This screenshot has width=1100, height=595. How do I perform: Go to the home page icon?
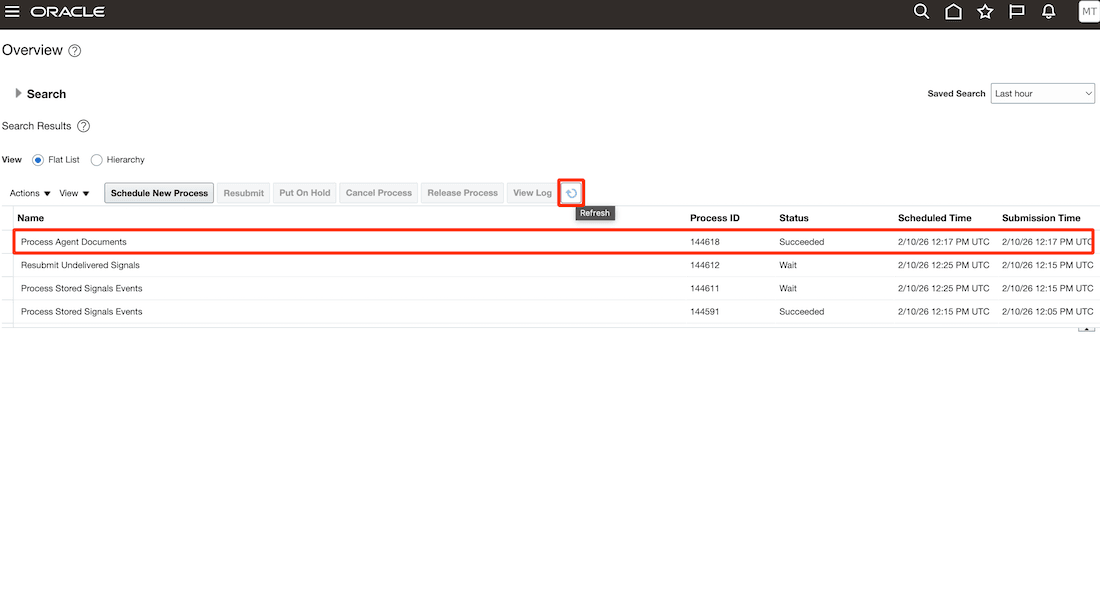coord(953,11)
